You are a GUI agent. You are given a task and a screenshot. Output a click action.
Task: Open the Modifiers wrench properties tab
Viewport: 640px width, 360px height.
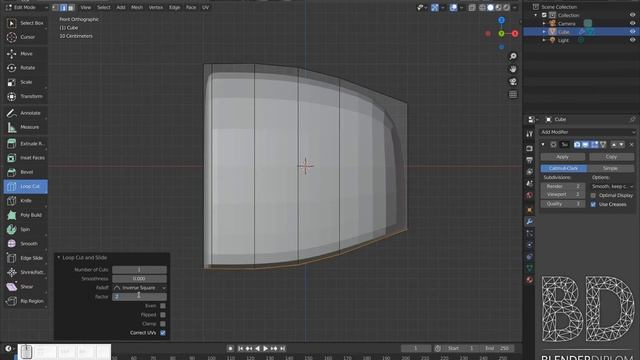pyautogui.click(x=529, y=222)
